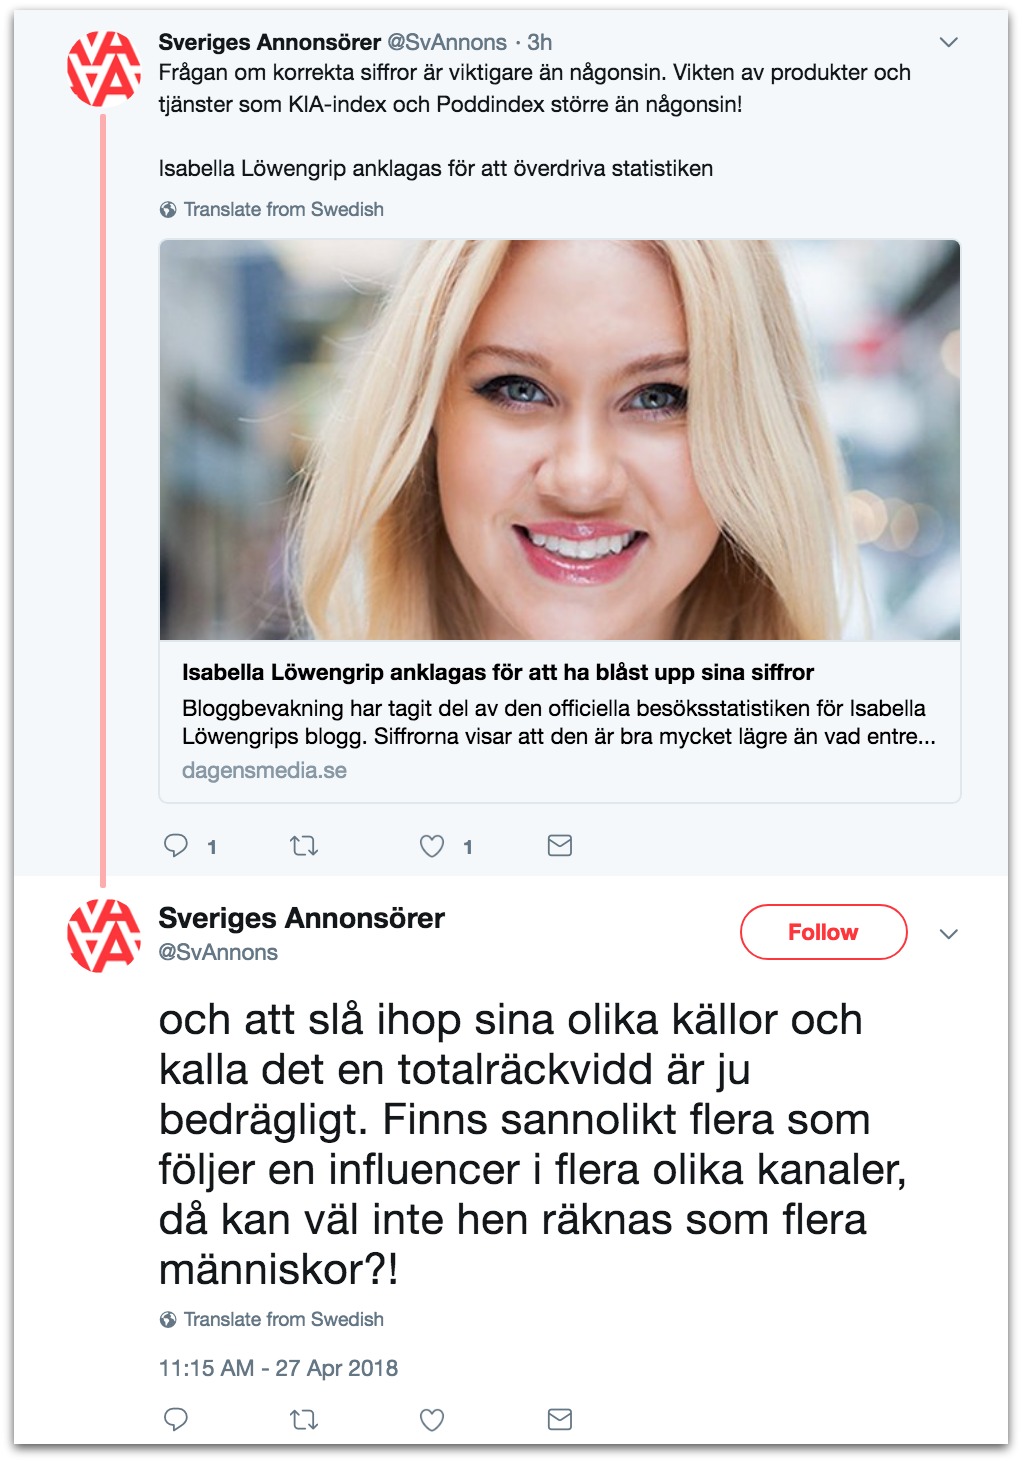1022x1462 pixels.
Task: Send the first tweet via the envelope icon
Action: click(x=560, y=846)
